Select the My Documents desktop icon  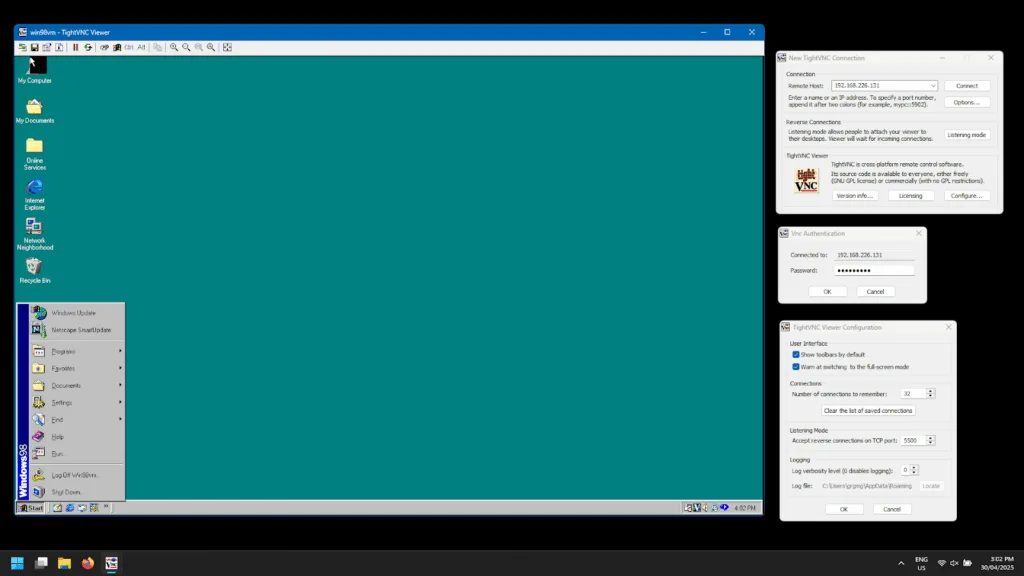(35, 110)
